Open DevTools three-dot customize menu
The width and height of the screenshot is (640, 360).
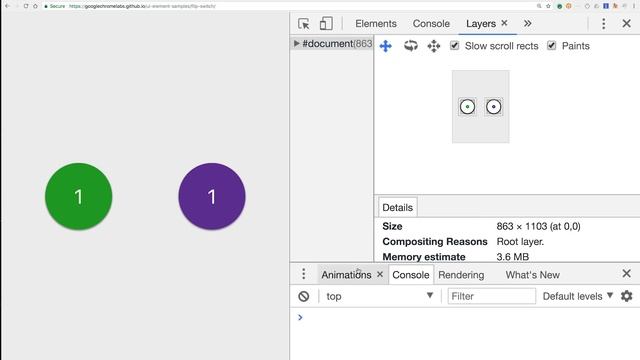[604, 24]
